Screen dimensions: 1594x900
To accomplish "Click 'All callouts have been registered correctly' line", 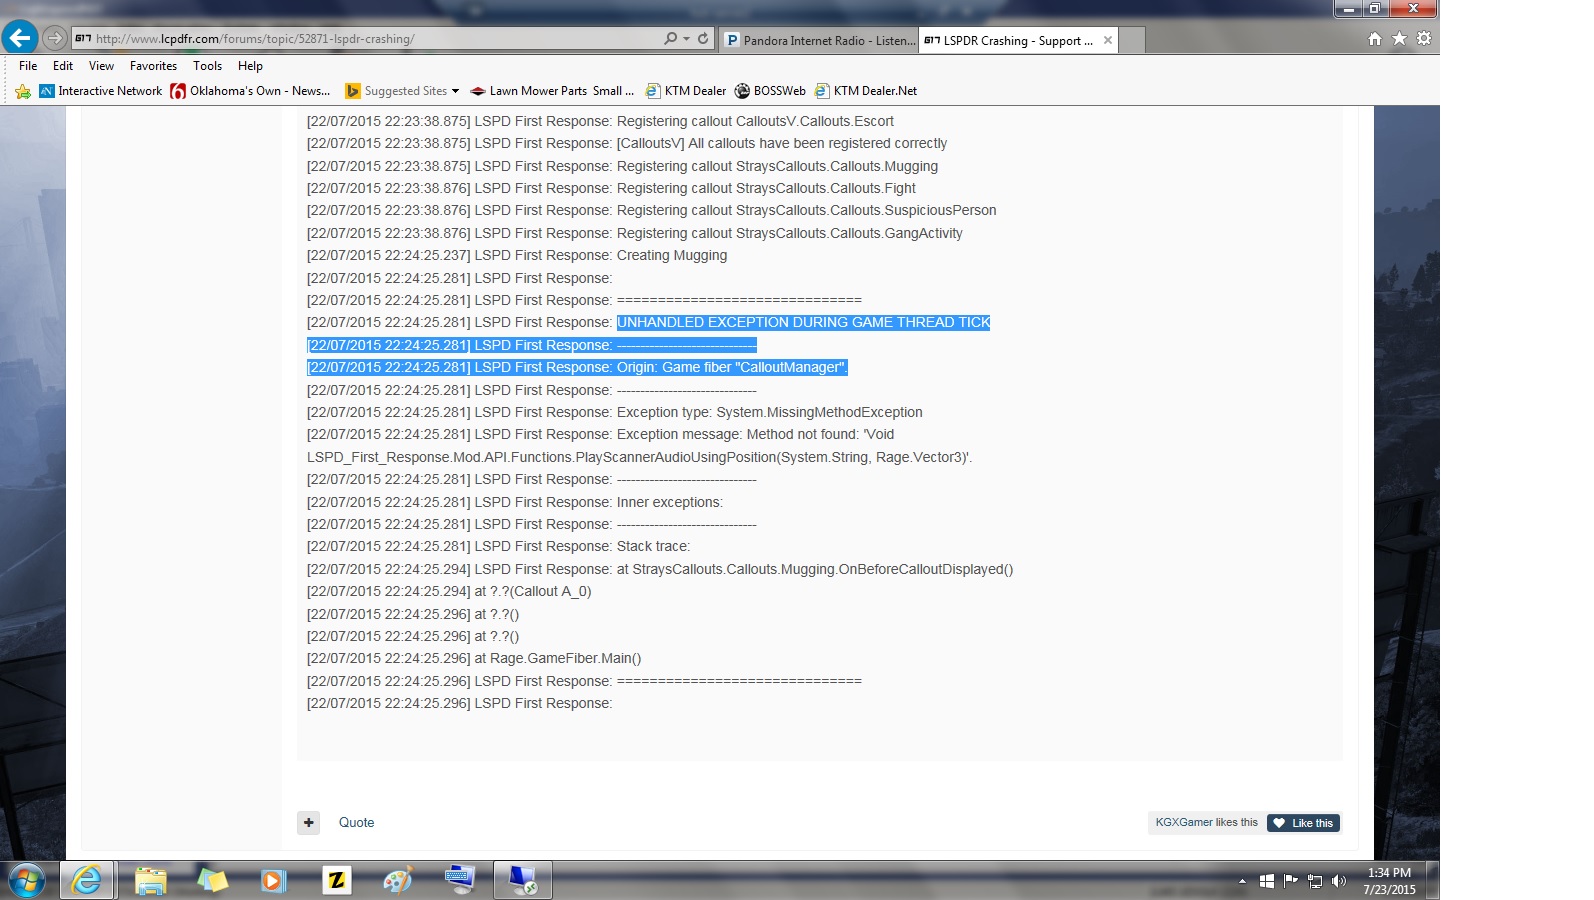I will (626, 143).
